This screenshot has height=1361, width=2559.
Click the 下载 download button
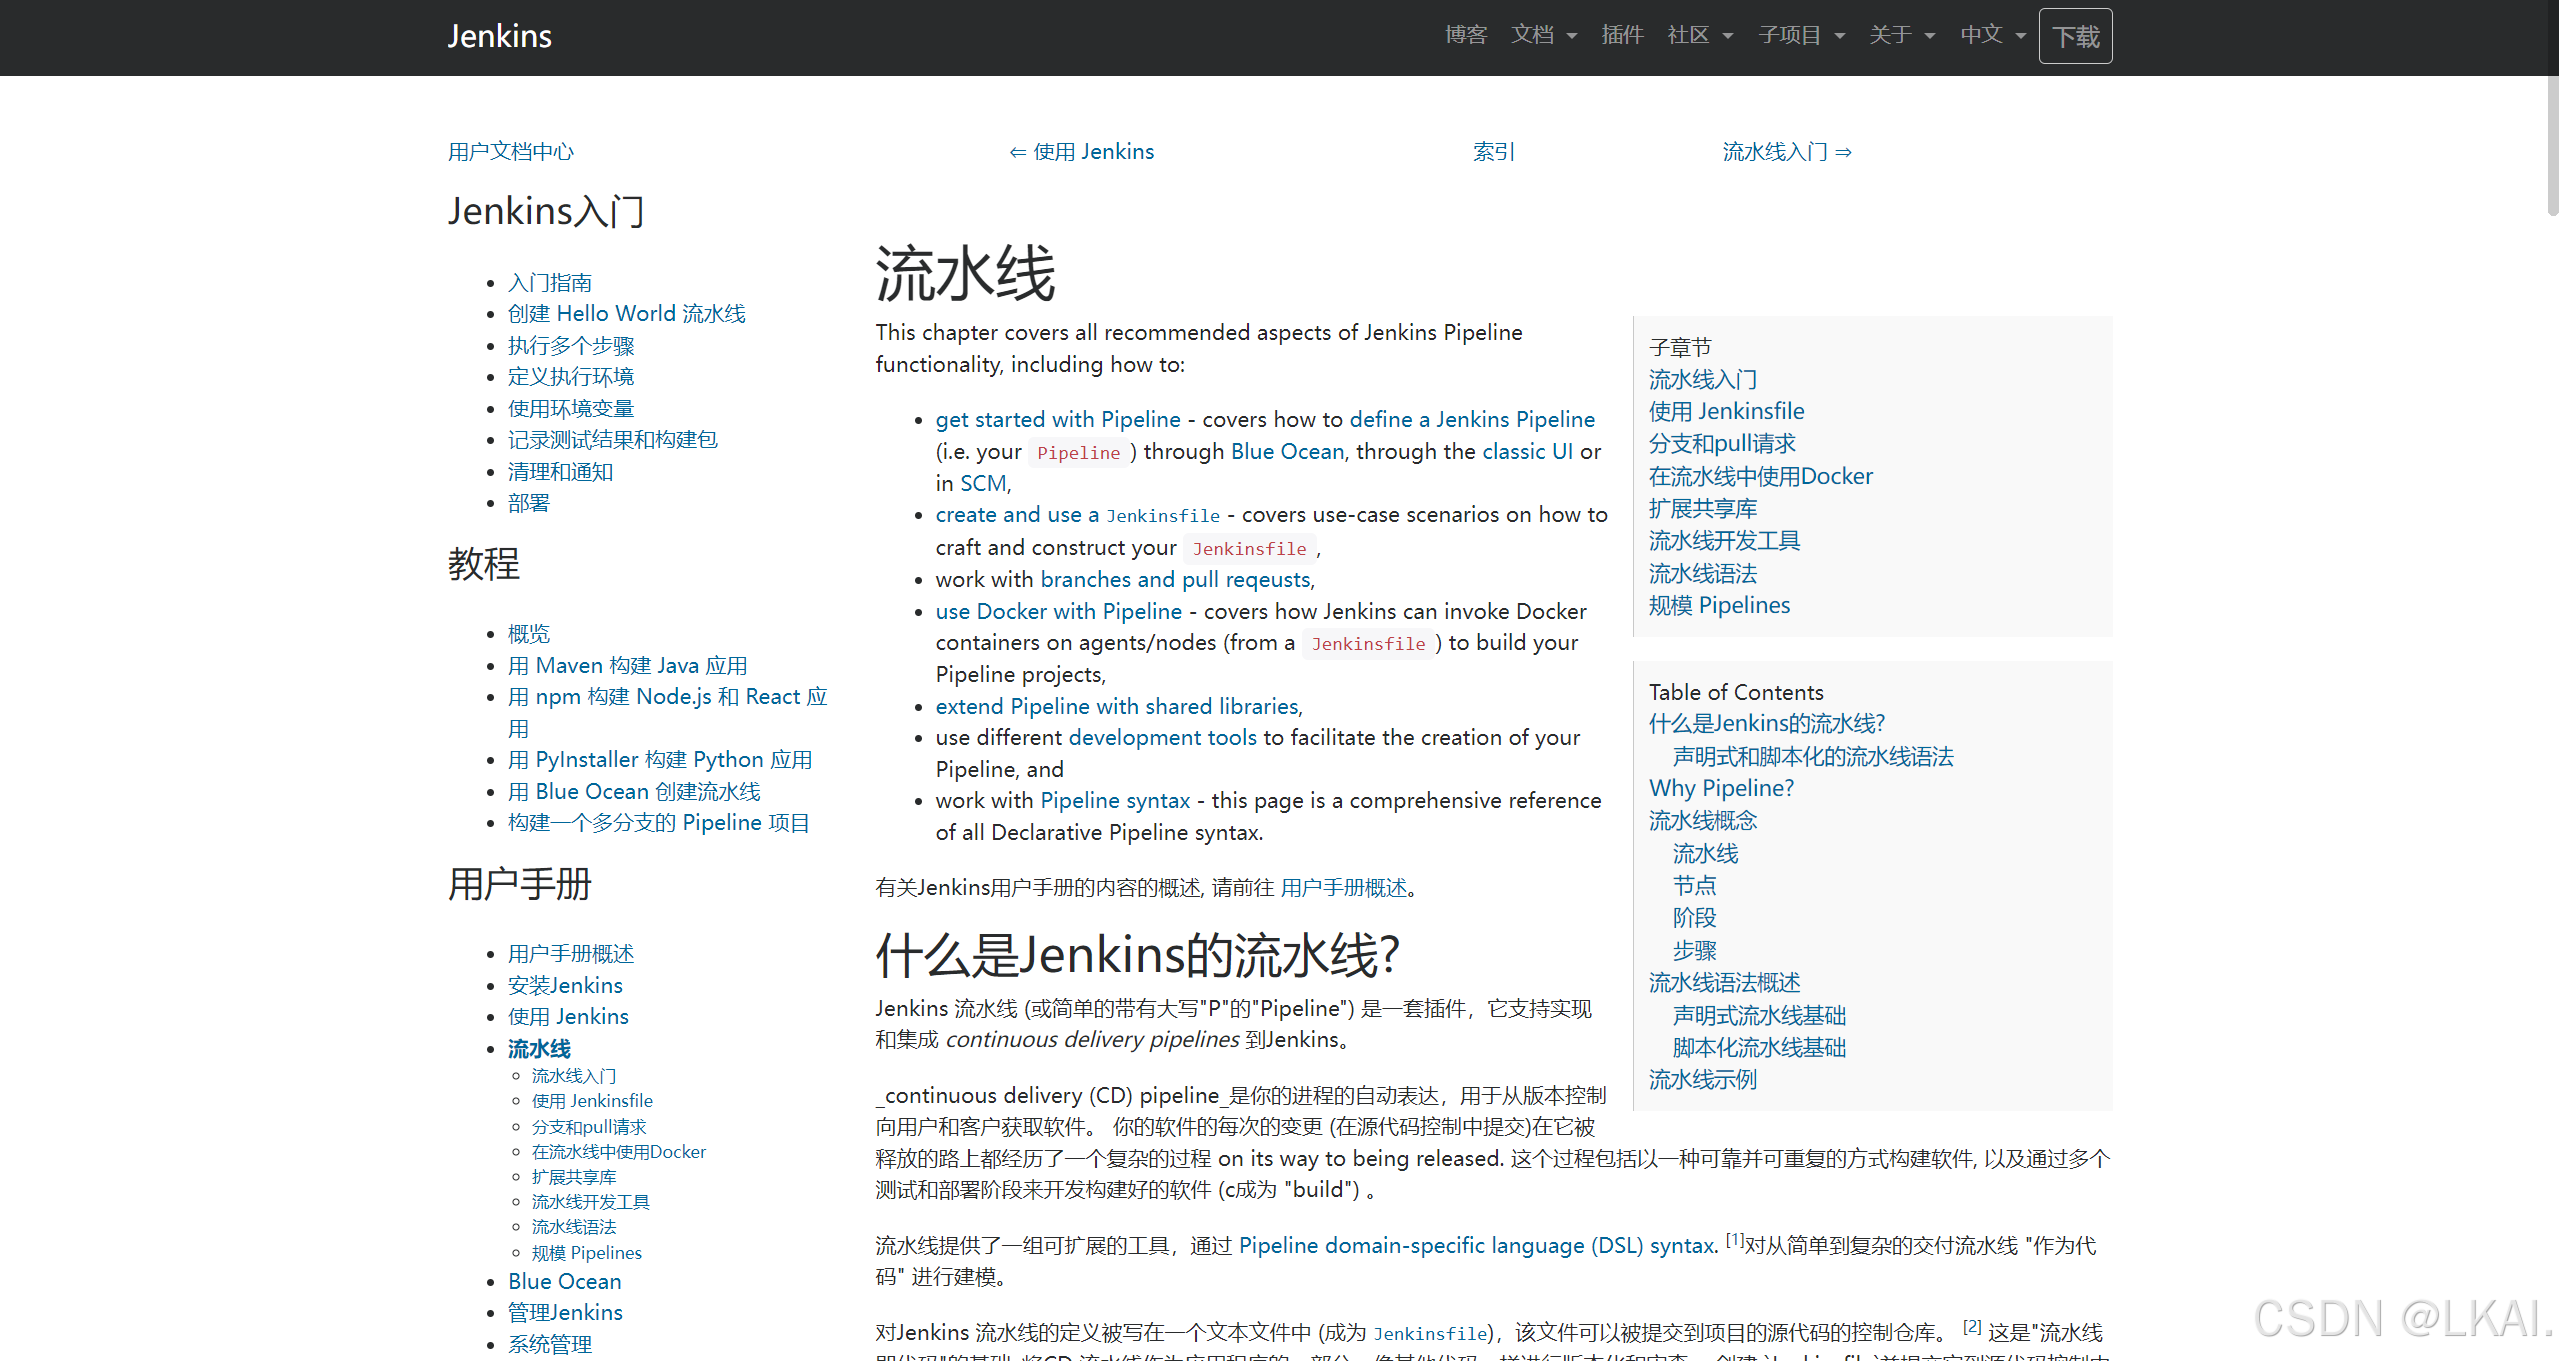[x=2075, y=37]
